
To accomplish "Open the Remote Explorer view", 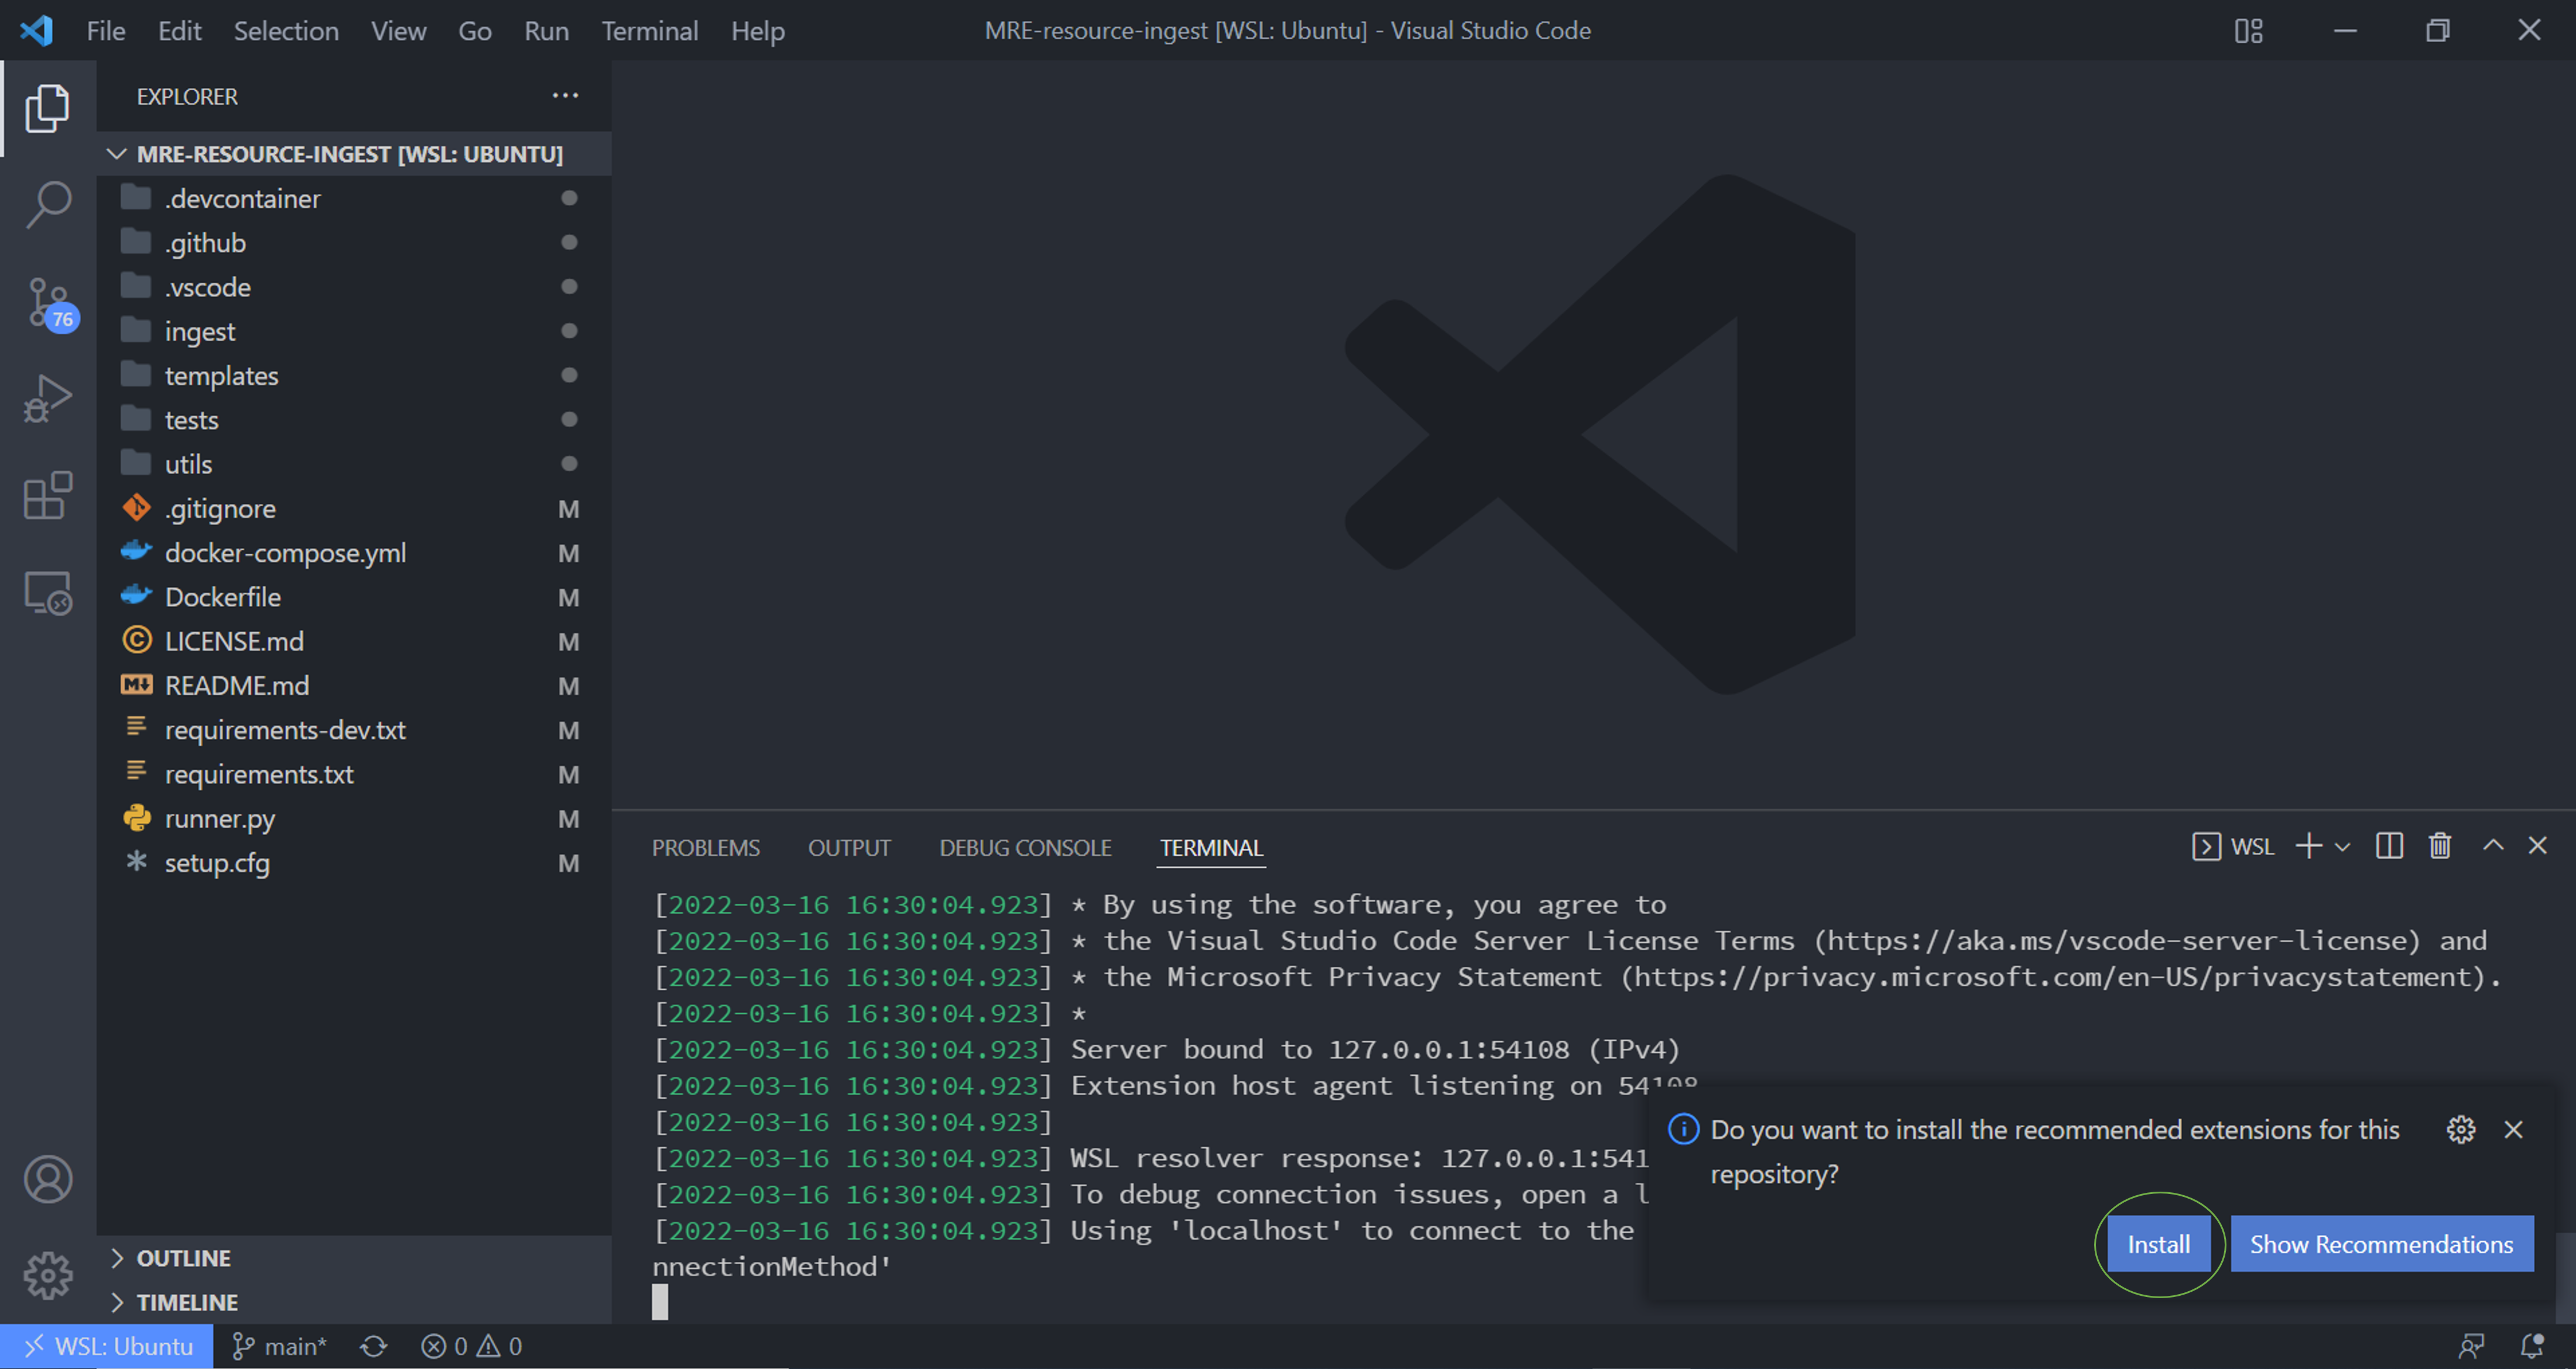I will pyautogui.click(x=47, y=593).
